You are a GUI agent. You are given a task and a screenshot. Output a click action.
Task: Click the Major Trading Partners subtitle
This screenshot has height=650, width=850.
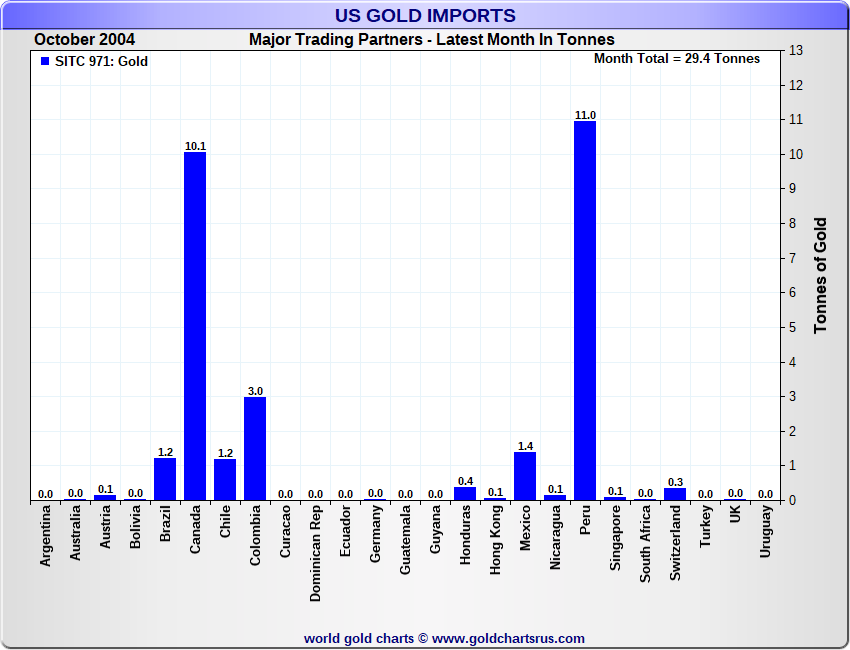click(432, 40)
